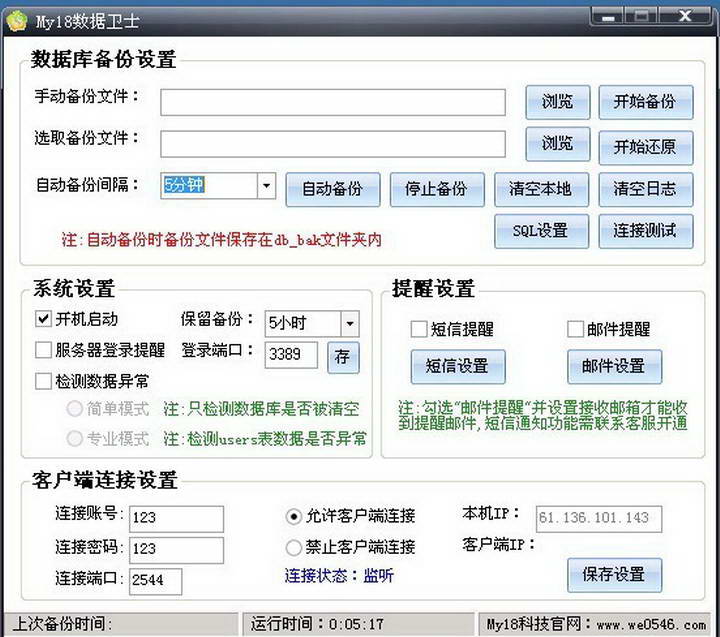Close the My18数据卫士 window
The image size is (720, 637).
tap(685, 16)
